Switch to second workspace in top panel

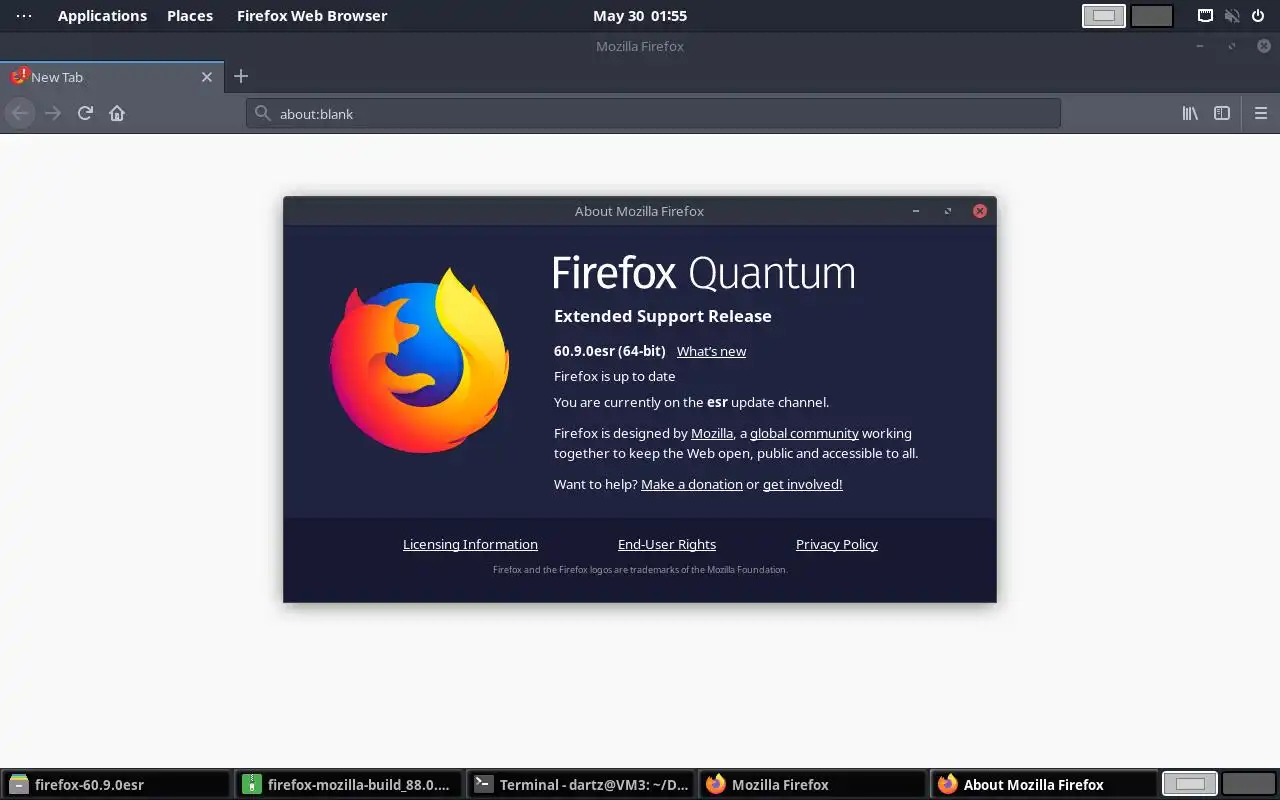[1152, 16]
